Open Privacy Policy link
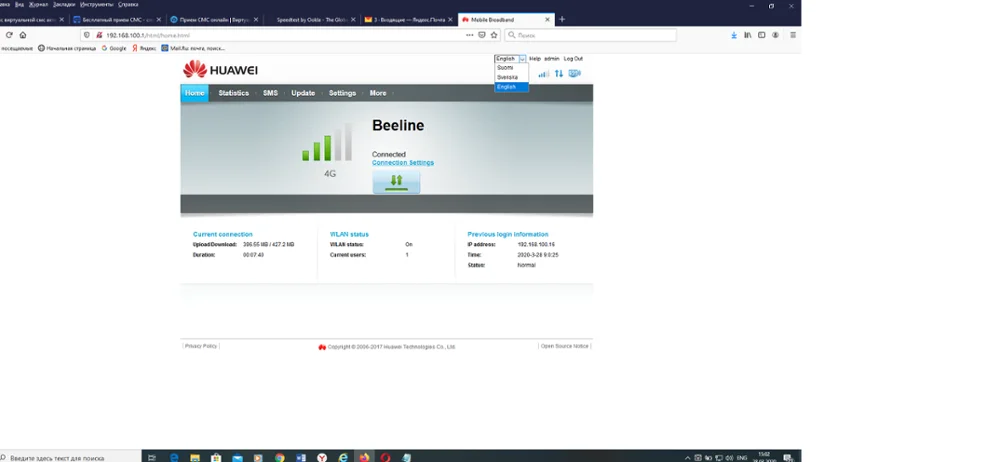Viewport: 1000px width, 462px height. pyautogui.click(x=201, y=346)
